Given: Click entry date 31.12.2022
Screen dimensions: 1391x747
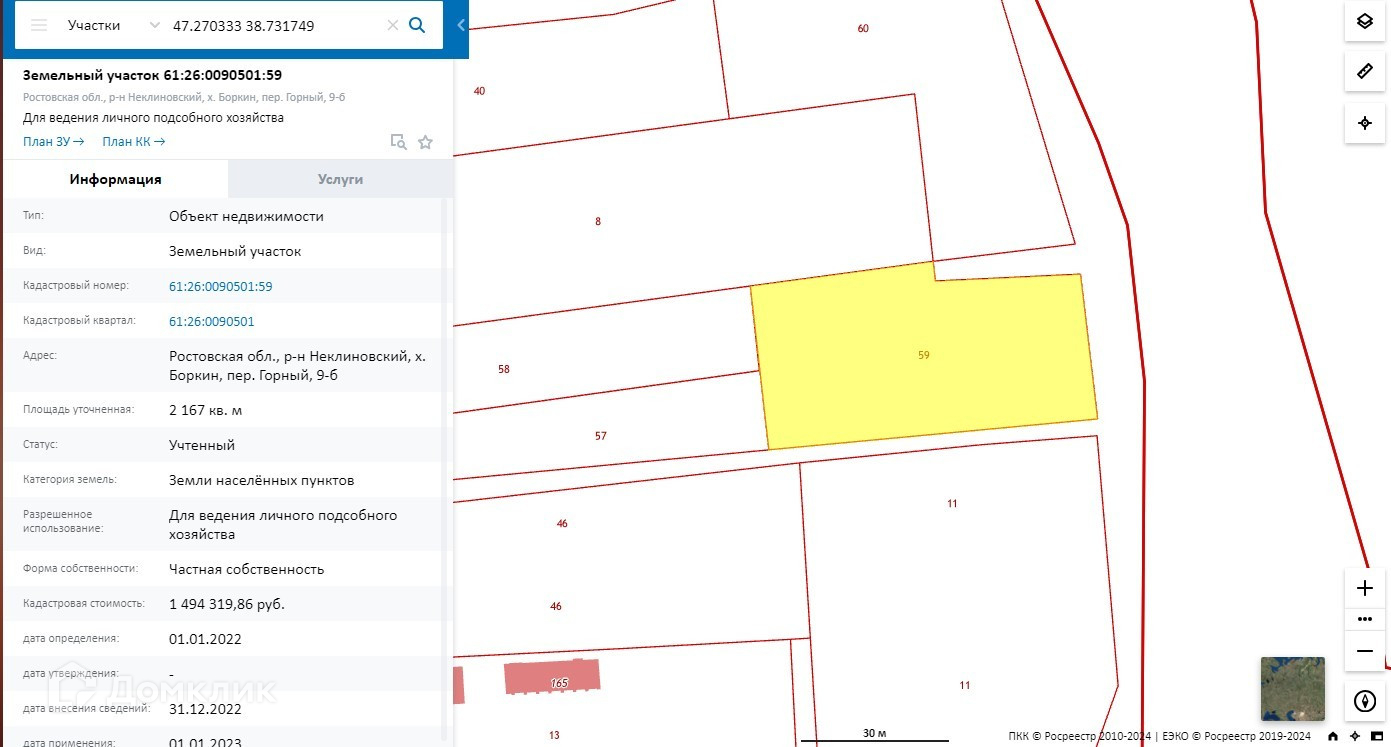Looking at the screenshot, I should (205, 710).
